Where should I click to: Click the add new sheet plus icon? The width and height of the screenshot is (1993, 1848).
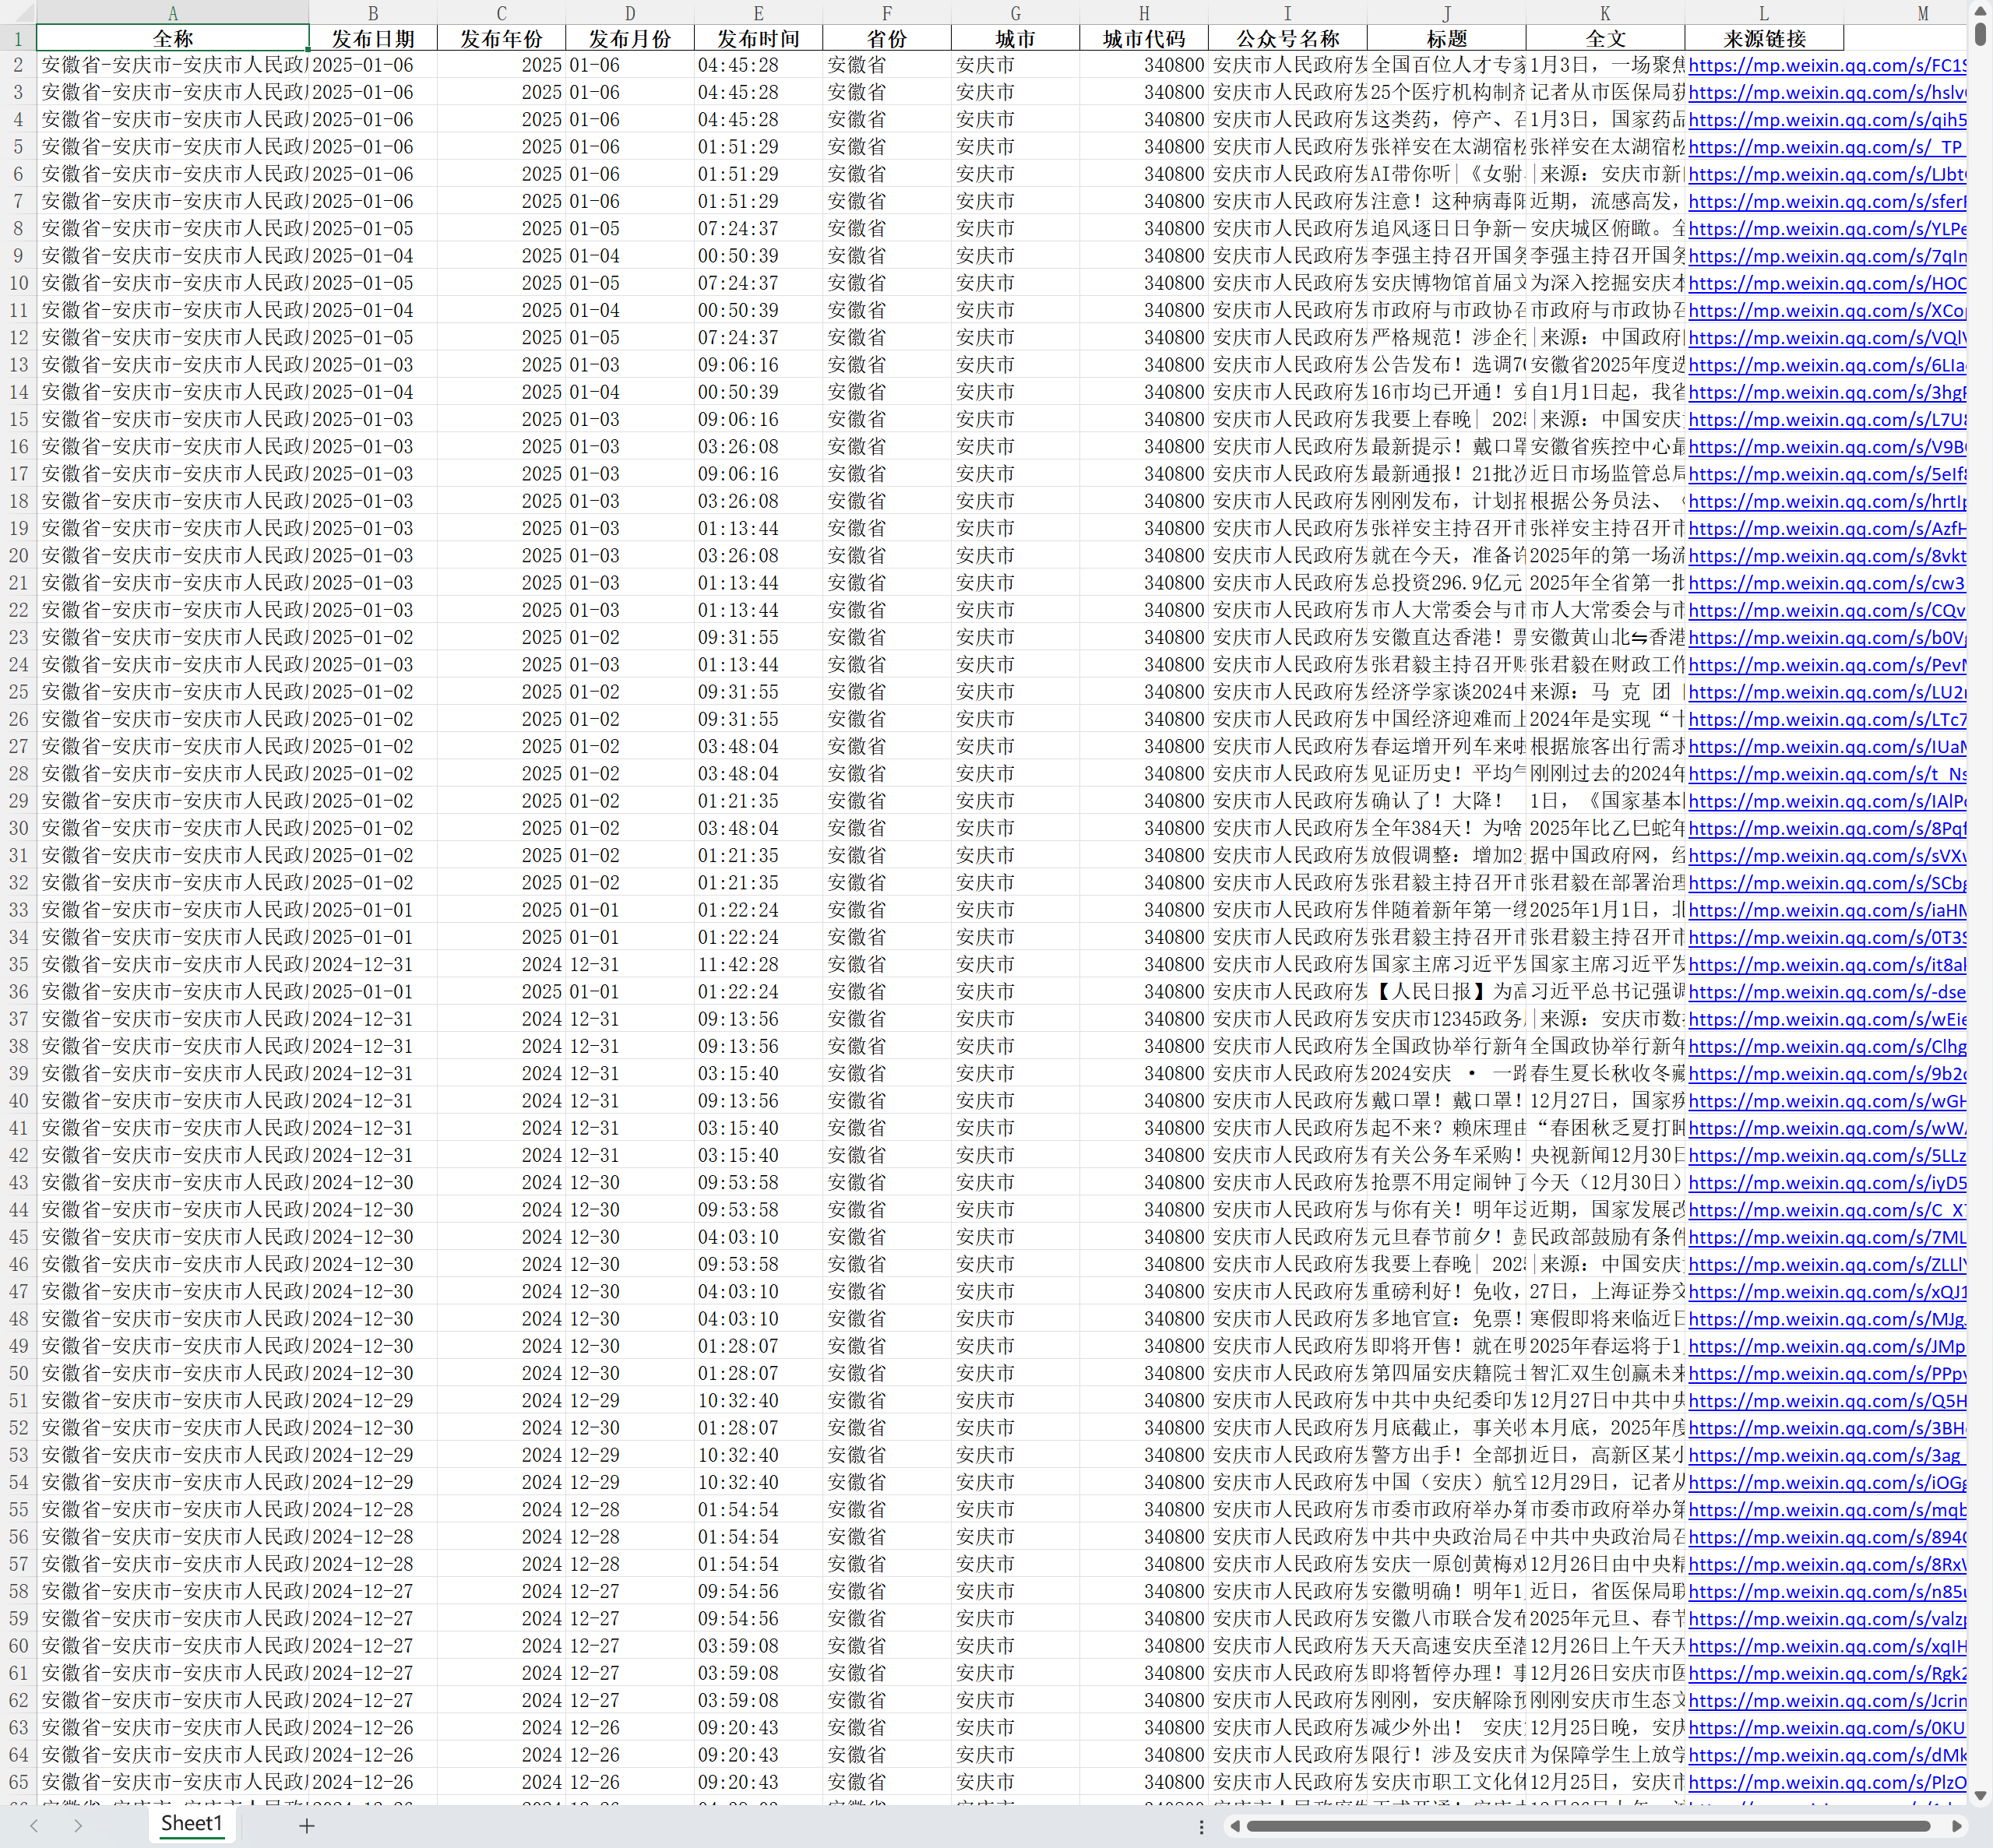click(x=307, y=1826)
